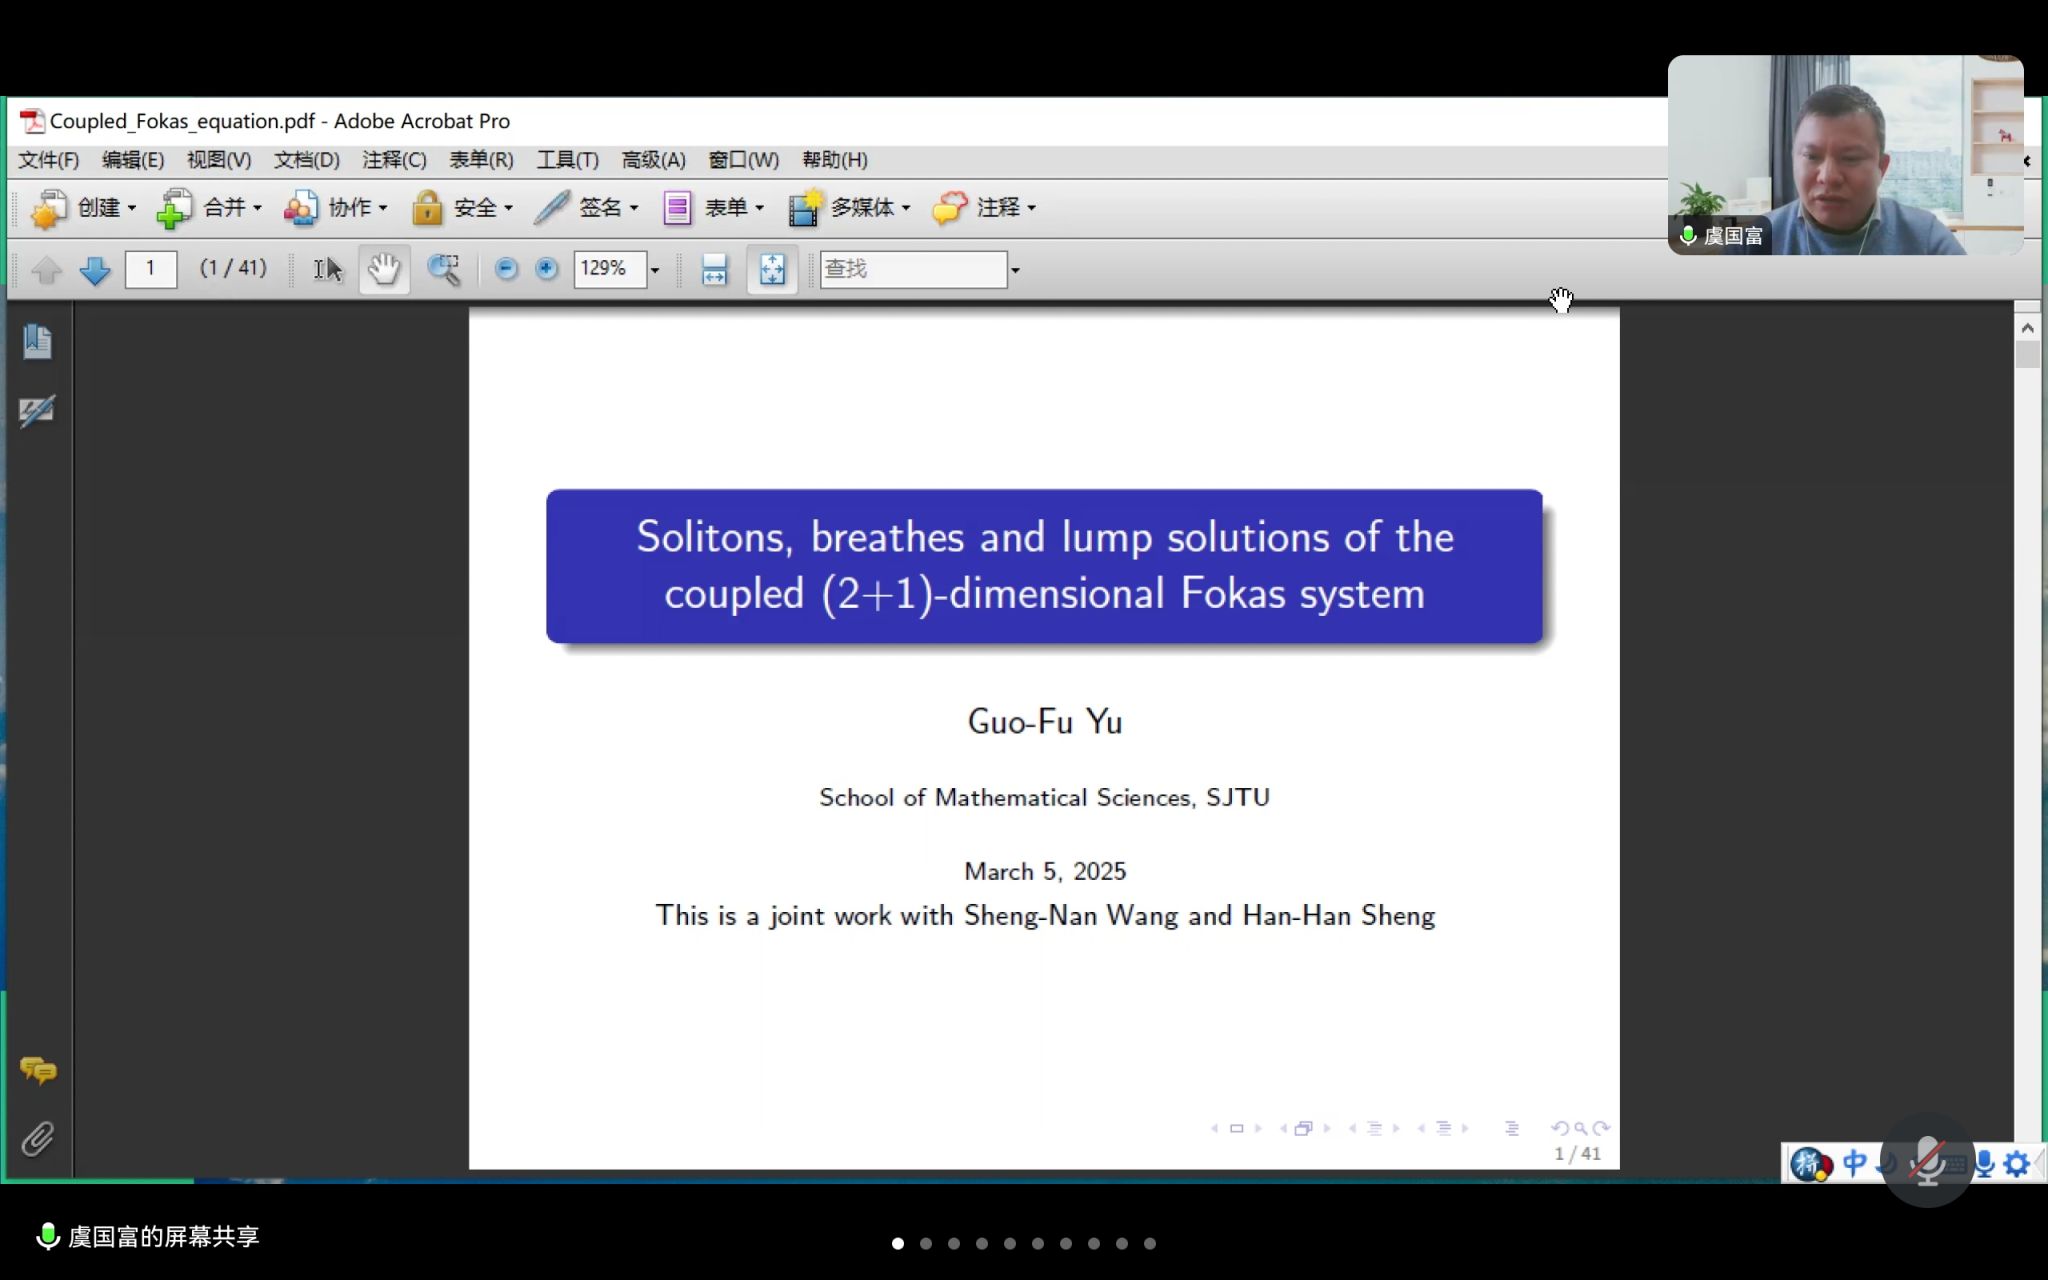Screen dimensions: 2048x1280
Task: Toggle the muted microphone overlay button
Action: (1926, 1160)
